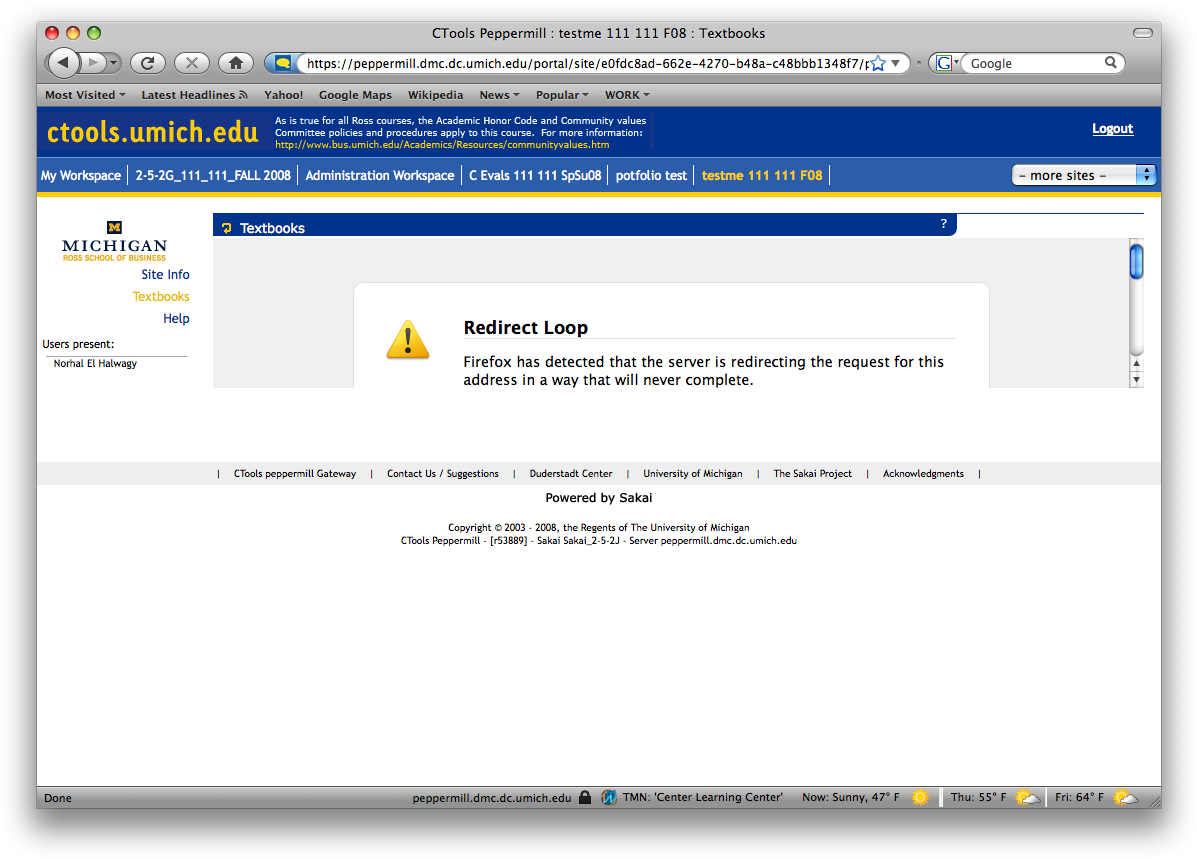Open Site Info in the sidebar
The width and height of the screenshot is (1197, 859).
click(x=165, y=274)
